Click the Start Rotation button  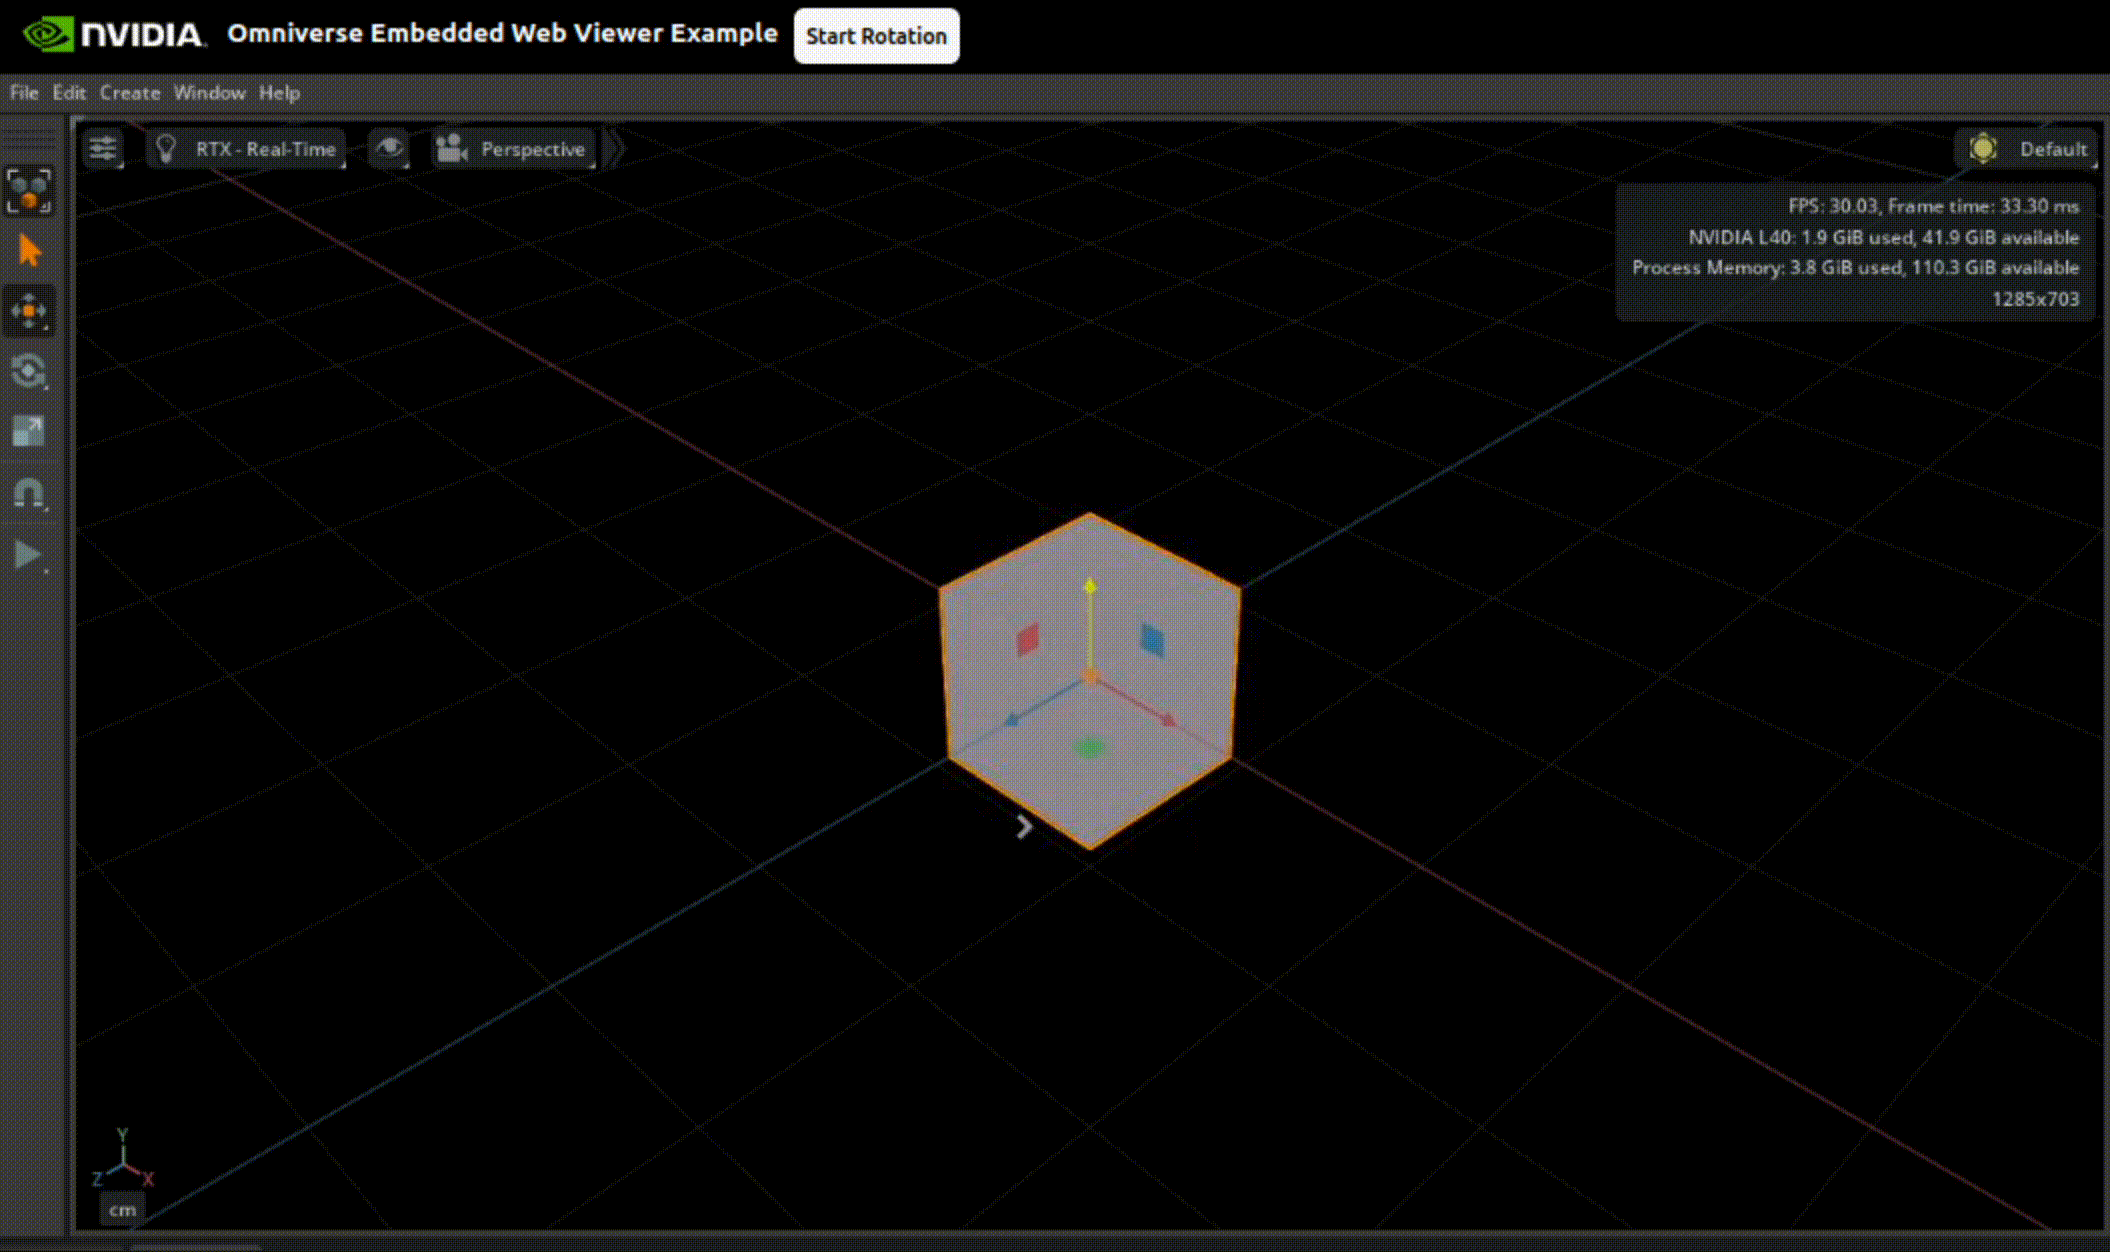coord(876,36)
